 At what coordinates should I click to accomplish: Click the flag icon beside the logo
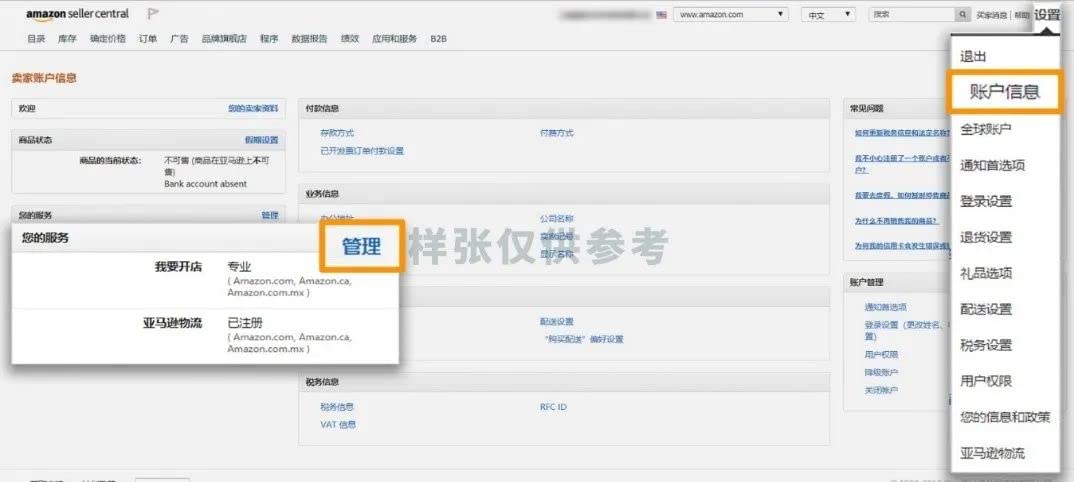point(153,14)
